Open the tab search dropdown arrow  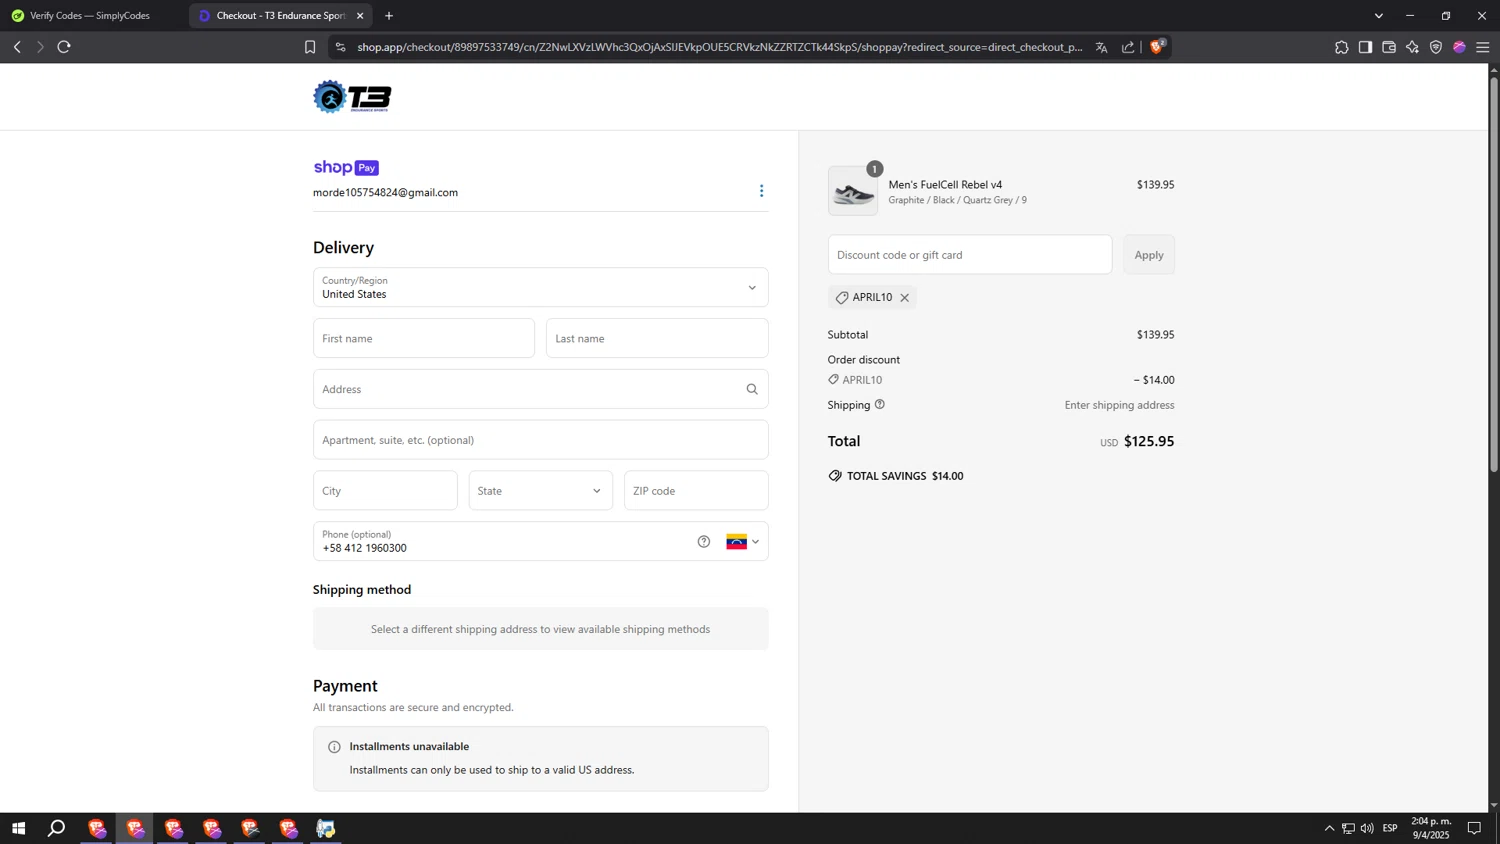coord(1379,16)
